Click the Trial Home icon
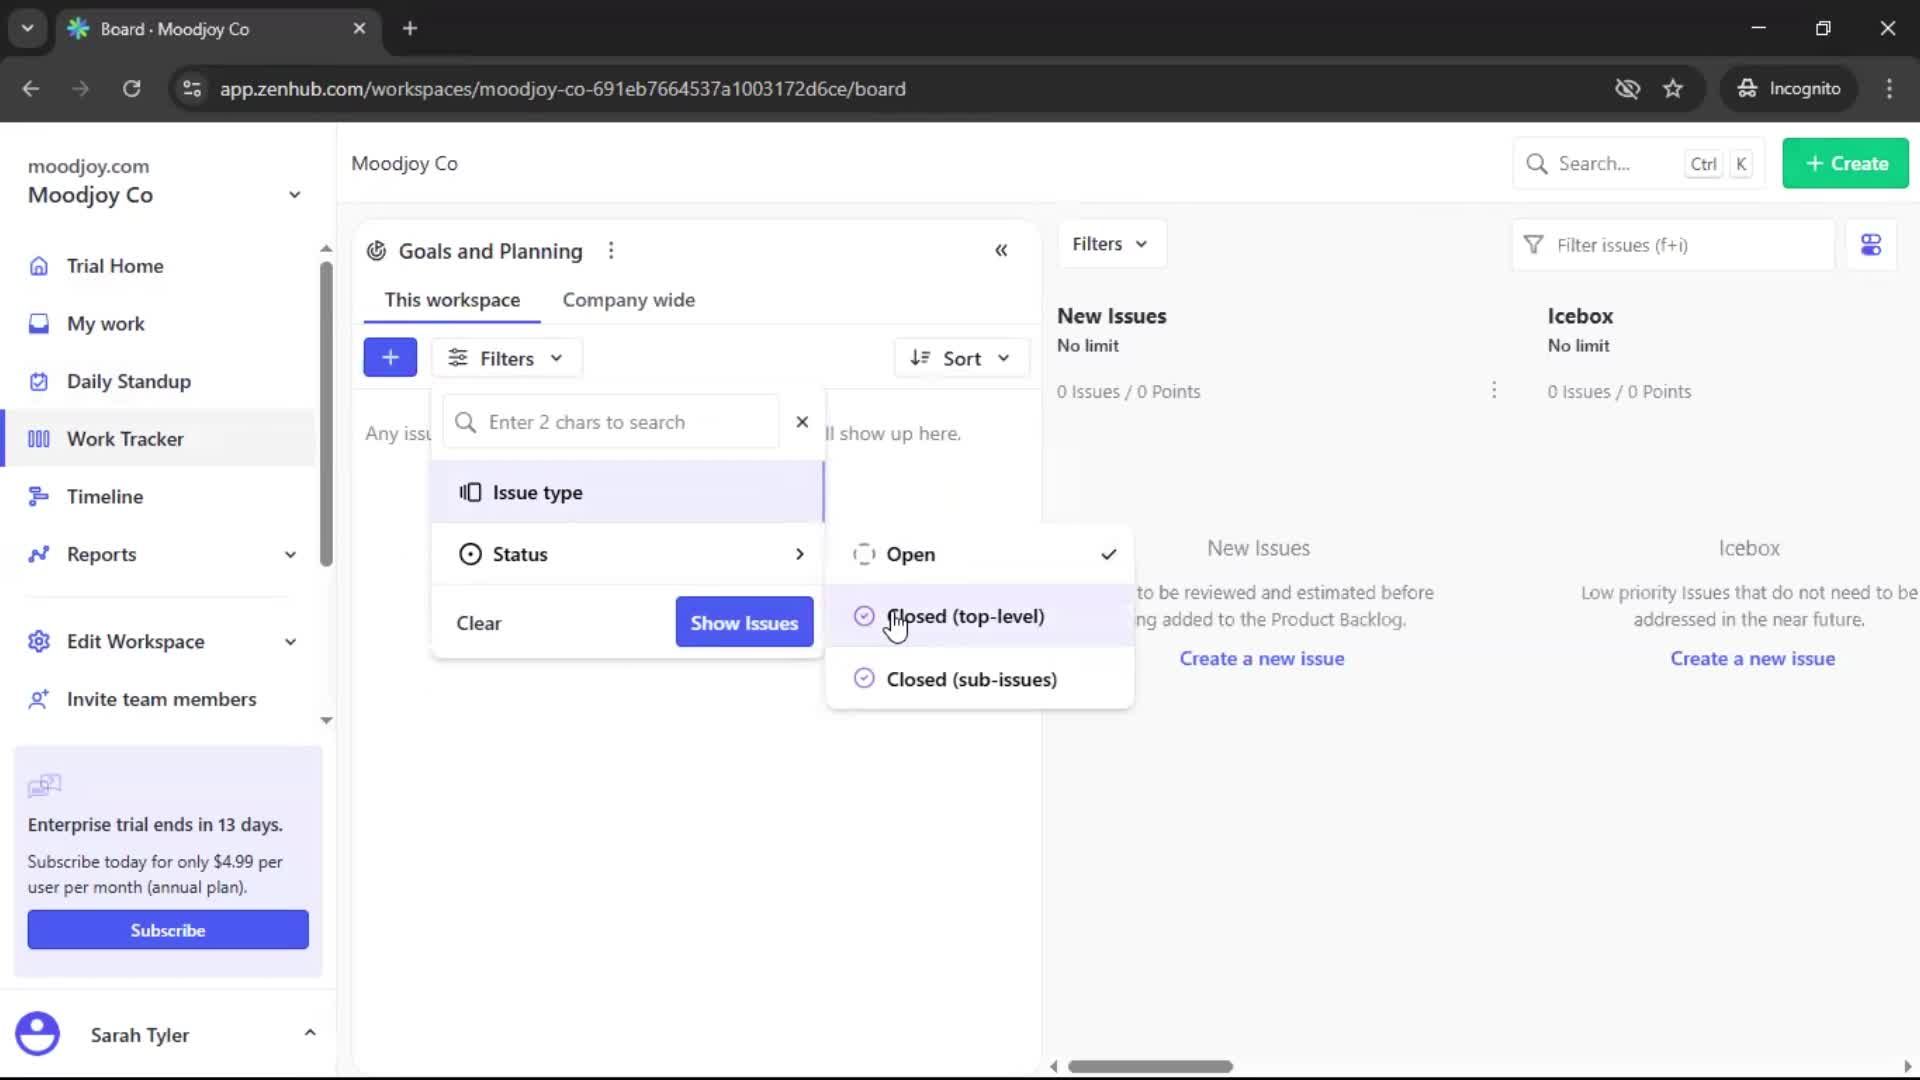This screenshot has height=1080, width=1920. tap(38, 265)
